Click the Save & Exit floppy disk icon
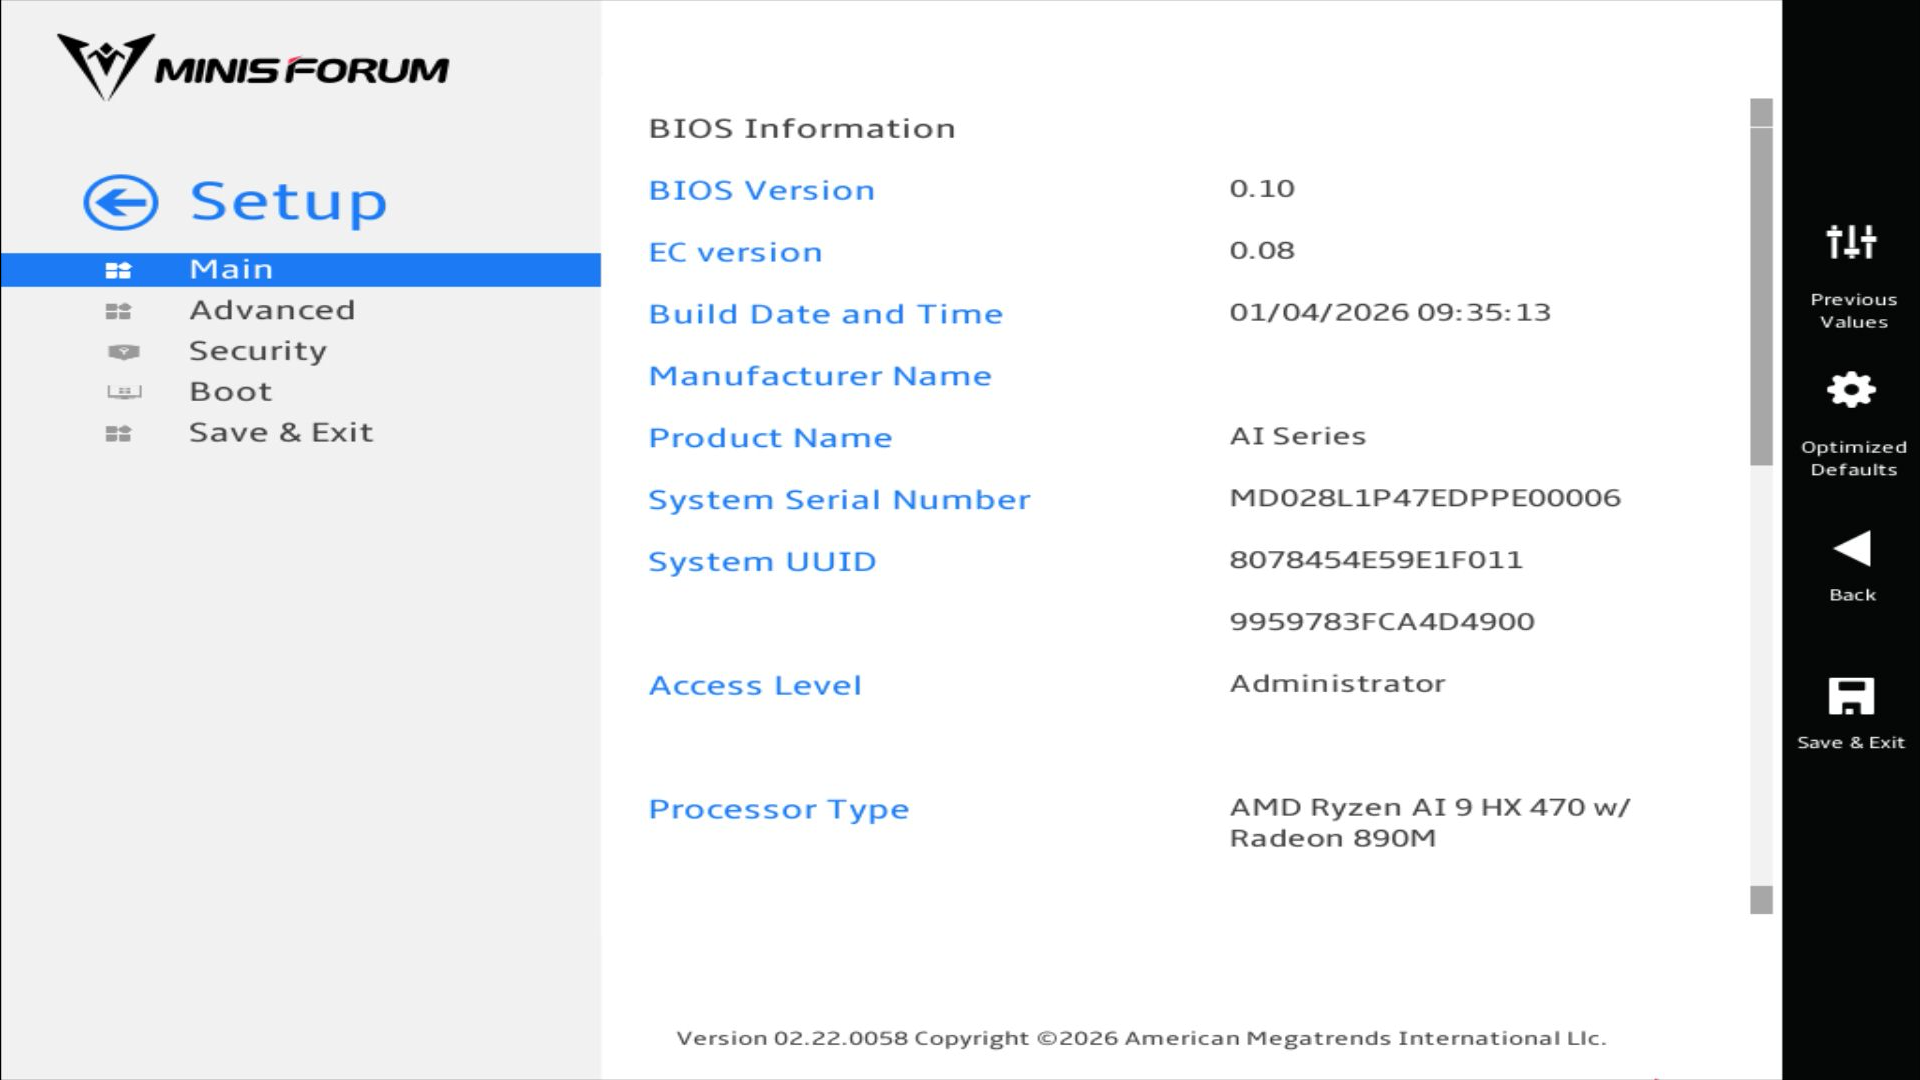 [x=1851, y=697]
